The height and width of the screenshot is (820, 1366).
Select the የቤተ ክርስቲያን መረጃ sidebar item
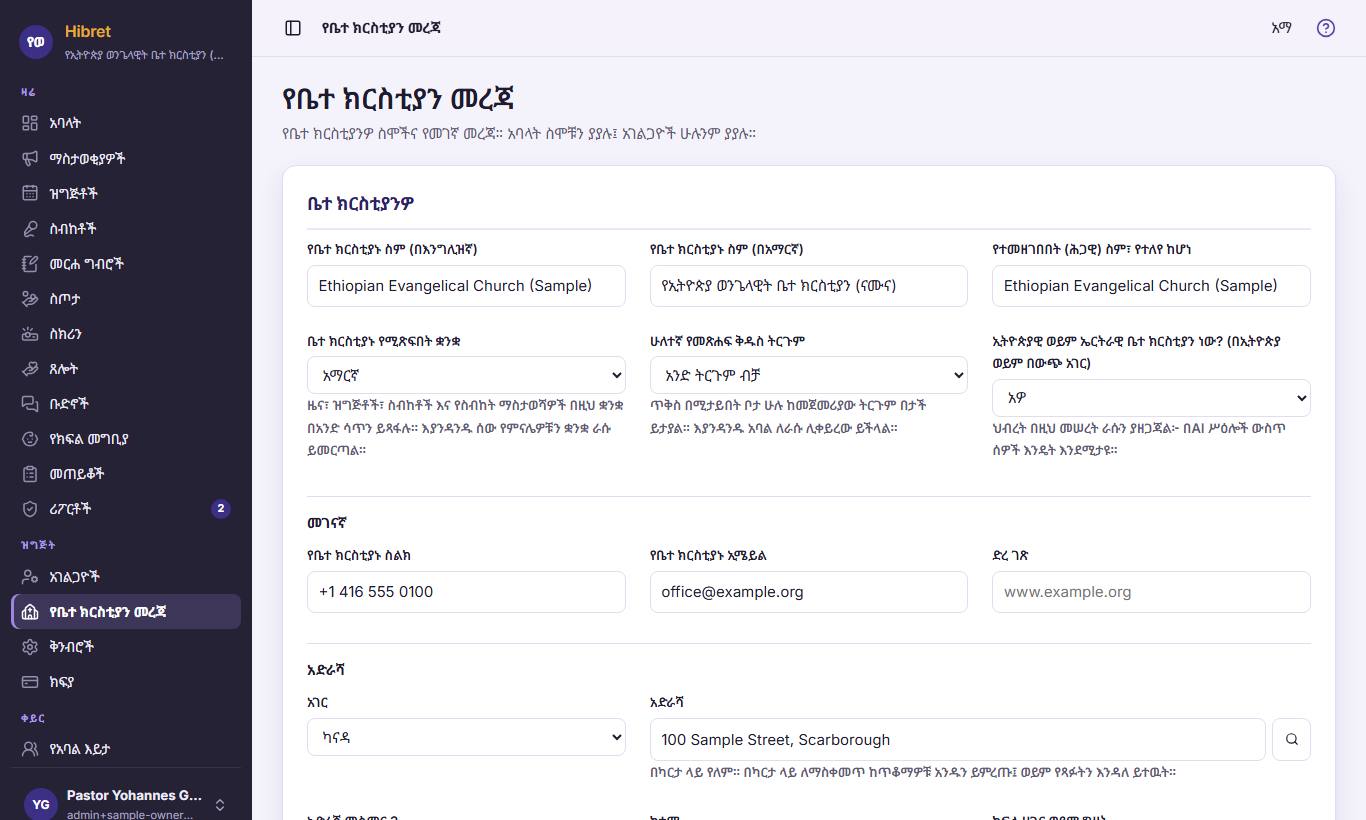pos(126,612)
